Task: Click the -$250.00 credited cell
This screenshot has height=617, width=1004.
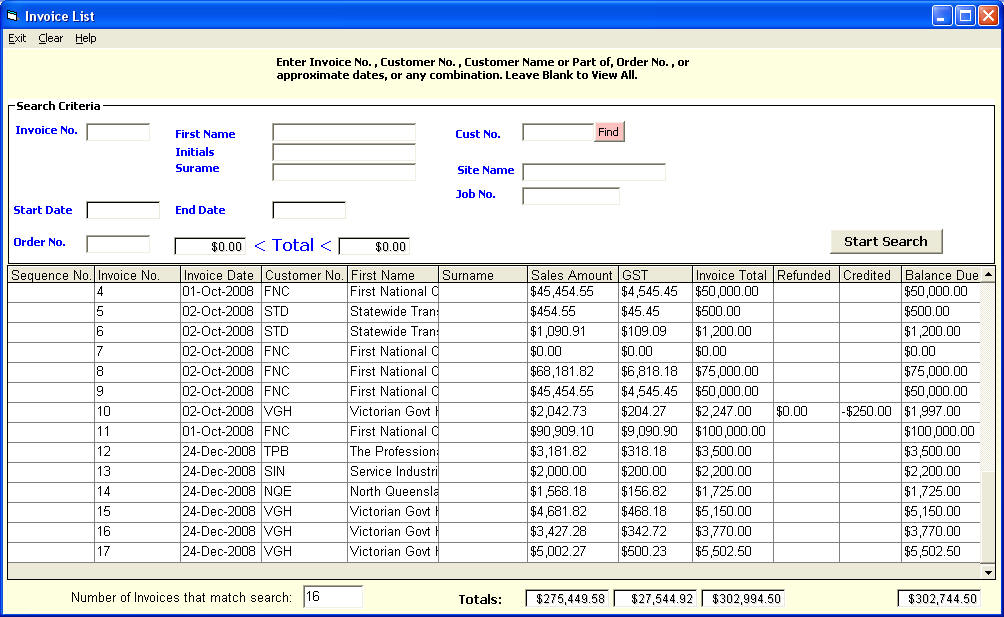Action: (x=870, y=412)
